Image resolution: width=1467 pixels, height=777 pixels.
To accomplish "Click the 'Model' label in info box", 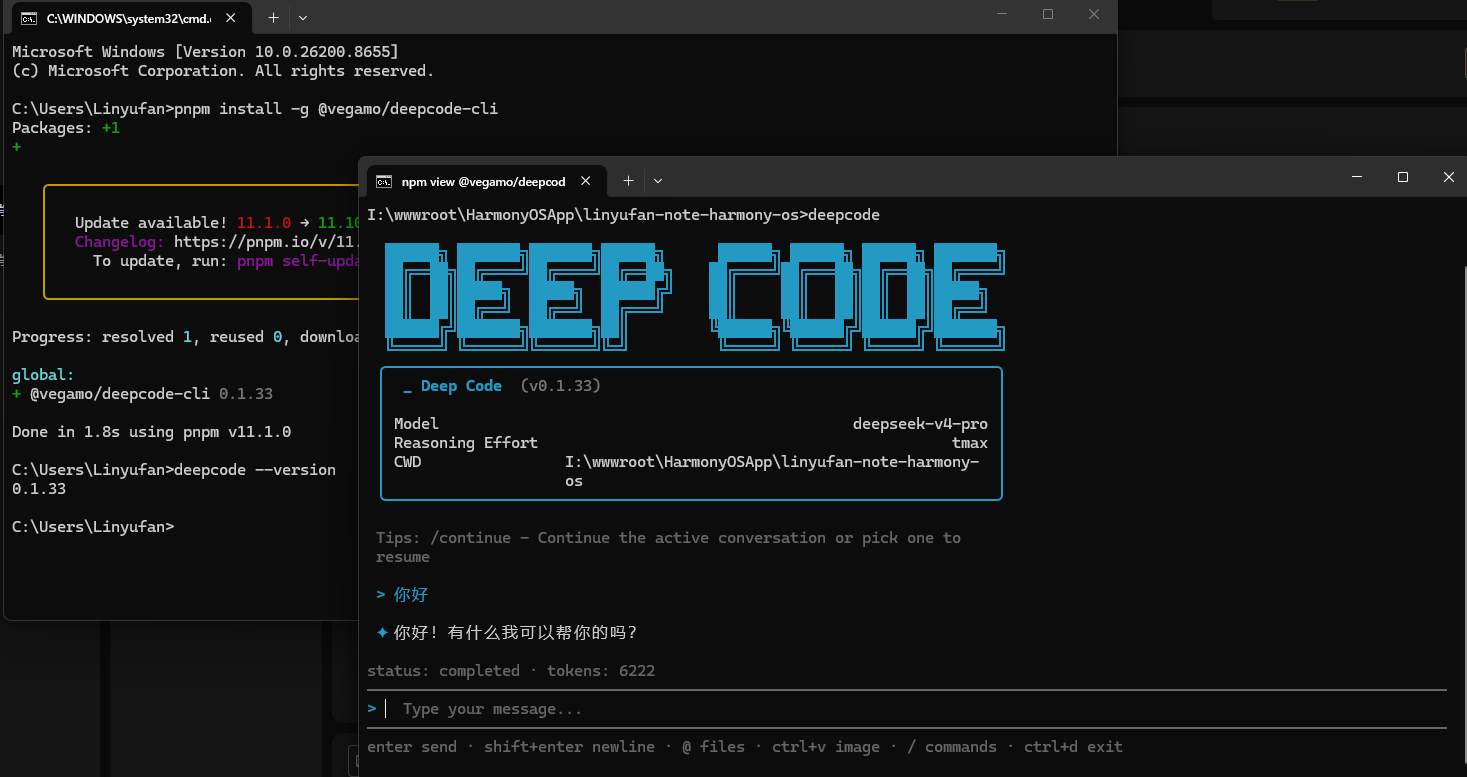I will click(416, 424).
